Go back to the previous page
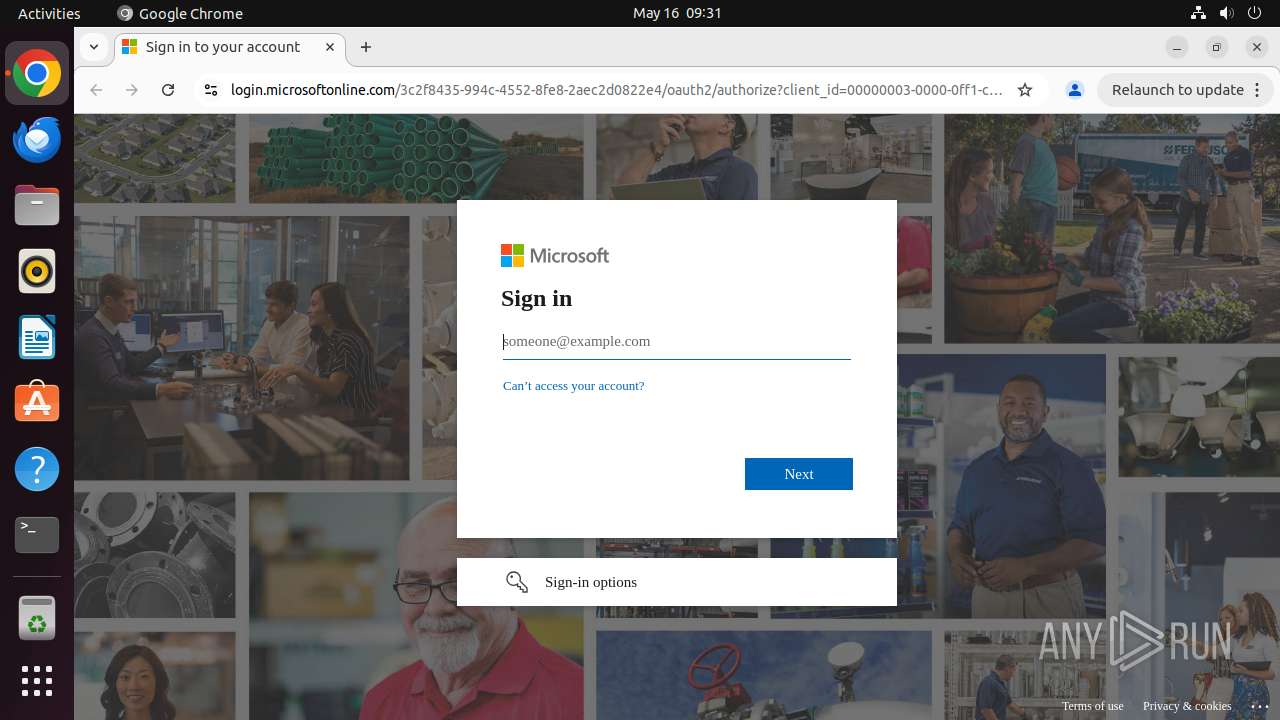This screenshot has width=1280, height=720. 96,90
